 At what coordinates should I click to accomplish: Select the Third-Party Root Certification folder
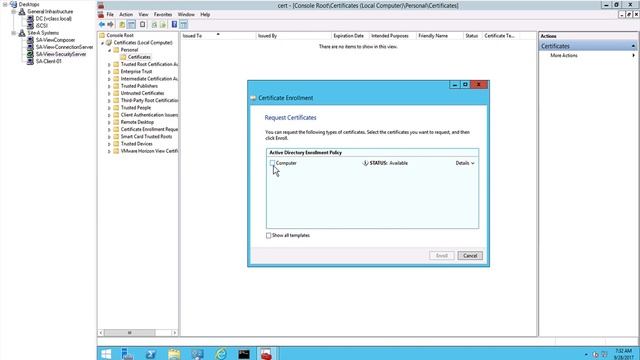click(x=149, y=100)
